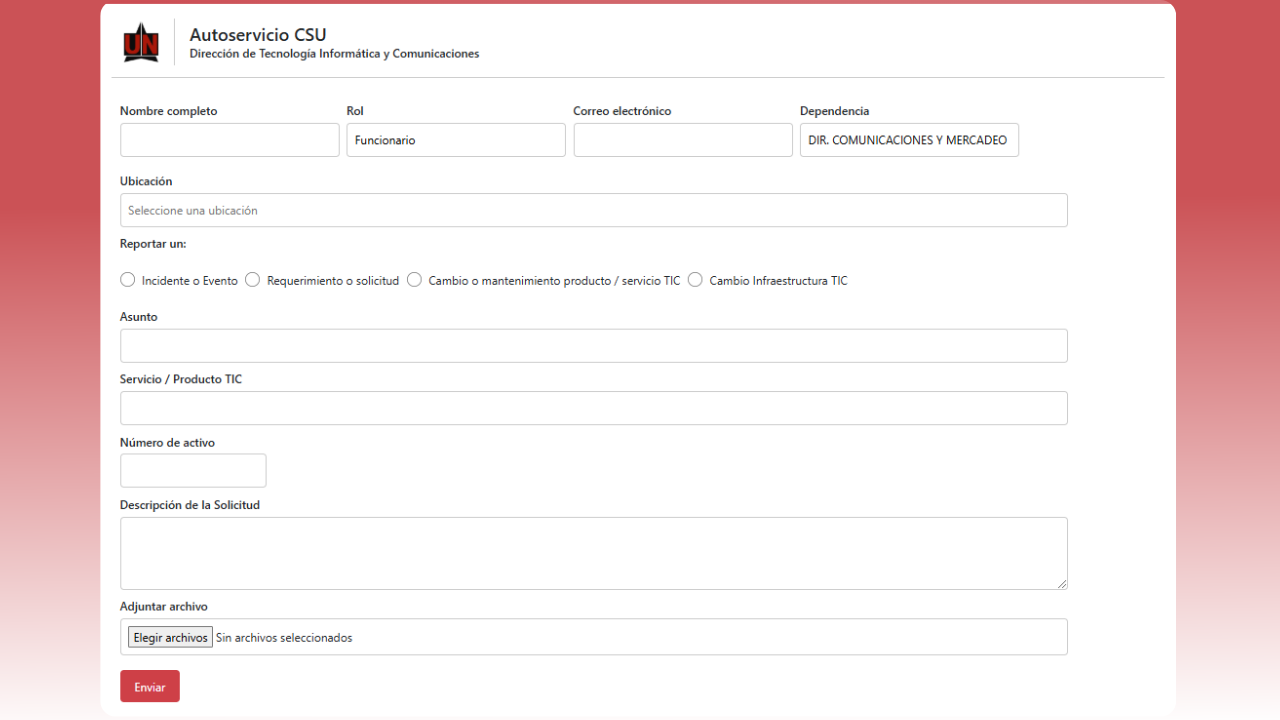The image size is (1280, 720).
Task: Choose the Requerimiento o solicitud option
Action: pyautogui.click(x=253, y=280)
